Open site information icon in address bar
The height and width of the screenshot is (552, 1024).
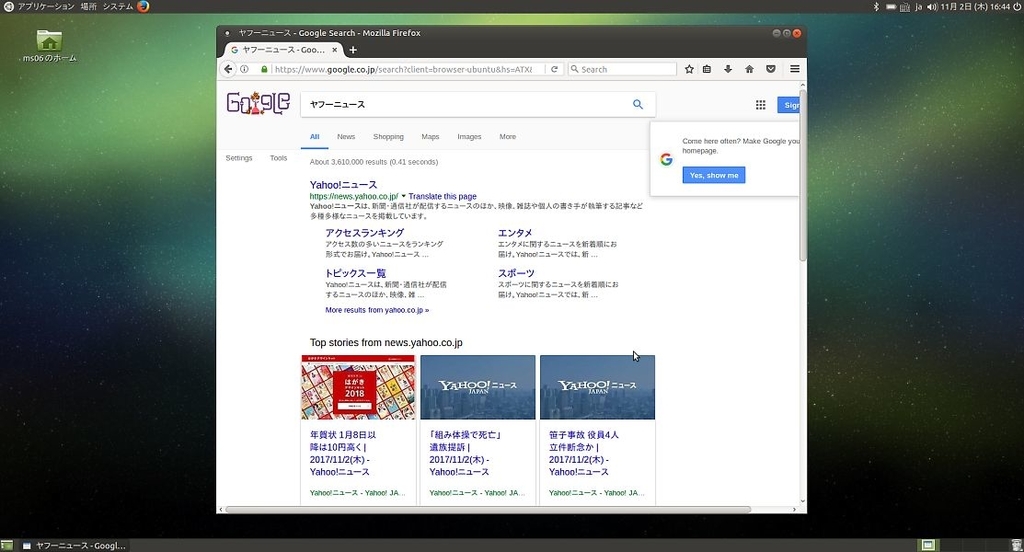pos(244,69)
